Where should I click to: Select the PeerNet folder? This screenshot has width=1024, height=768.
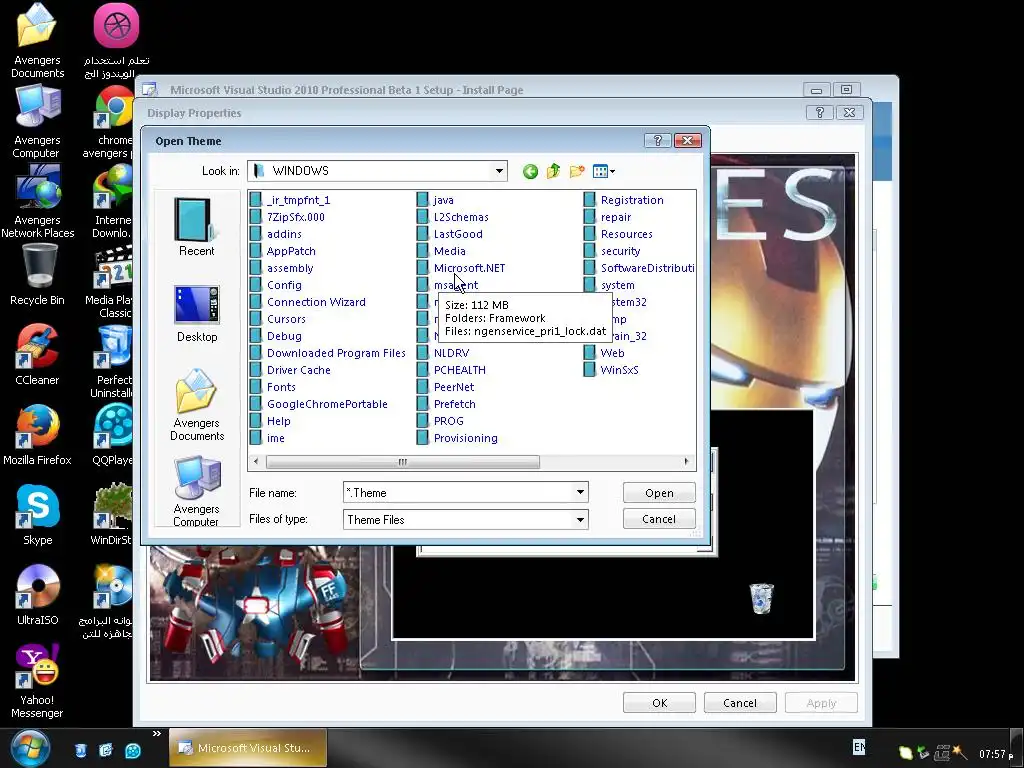(446, 387)
